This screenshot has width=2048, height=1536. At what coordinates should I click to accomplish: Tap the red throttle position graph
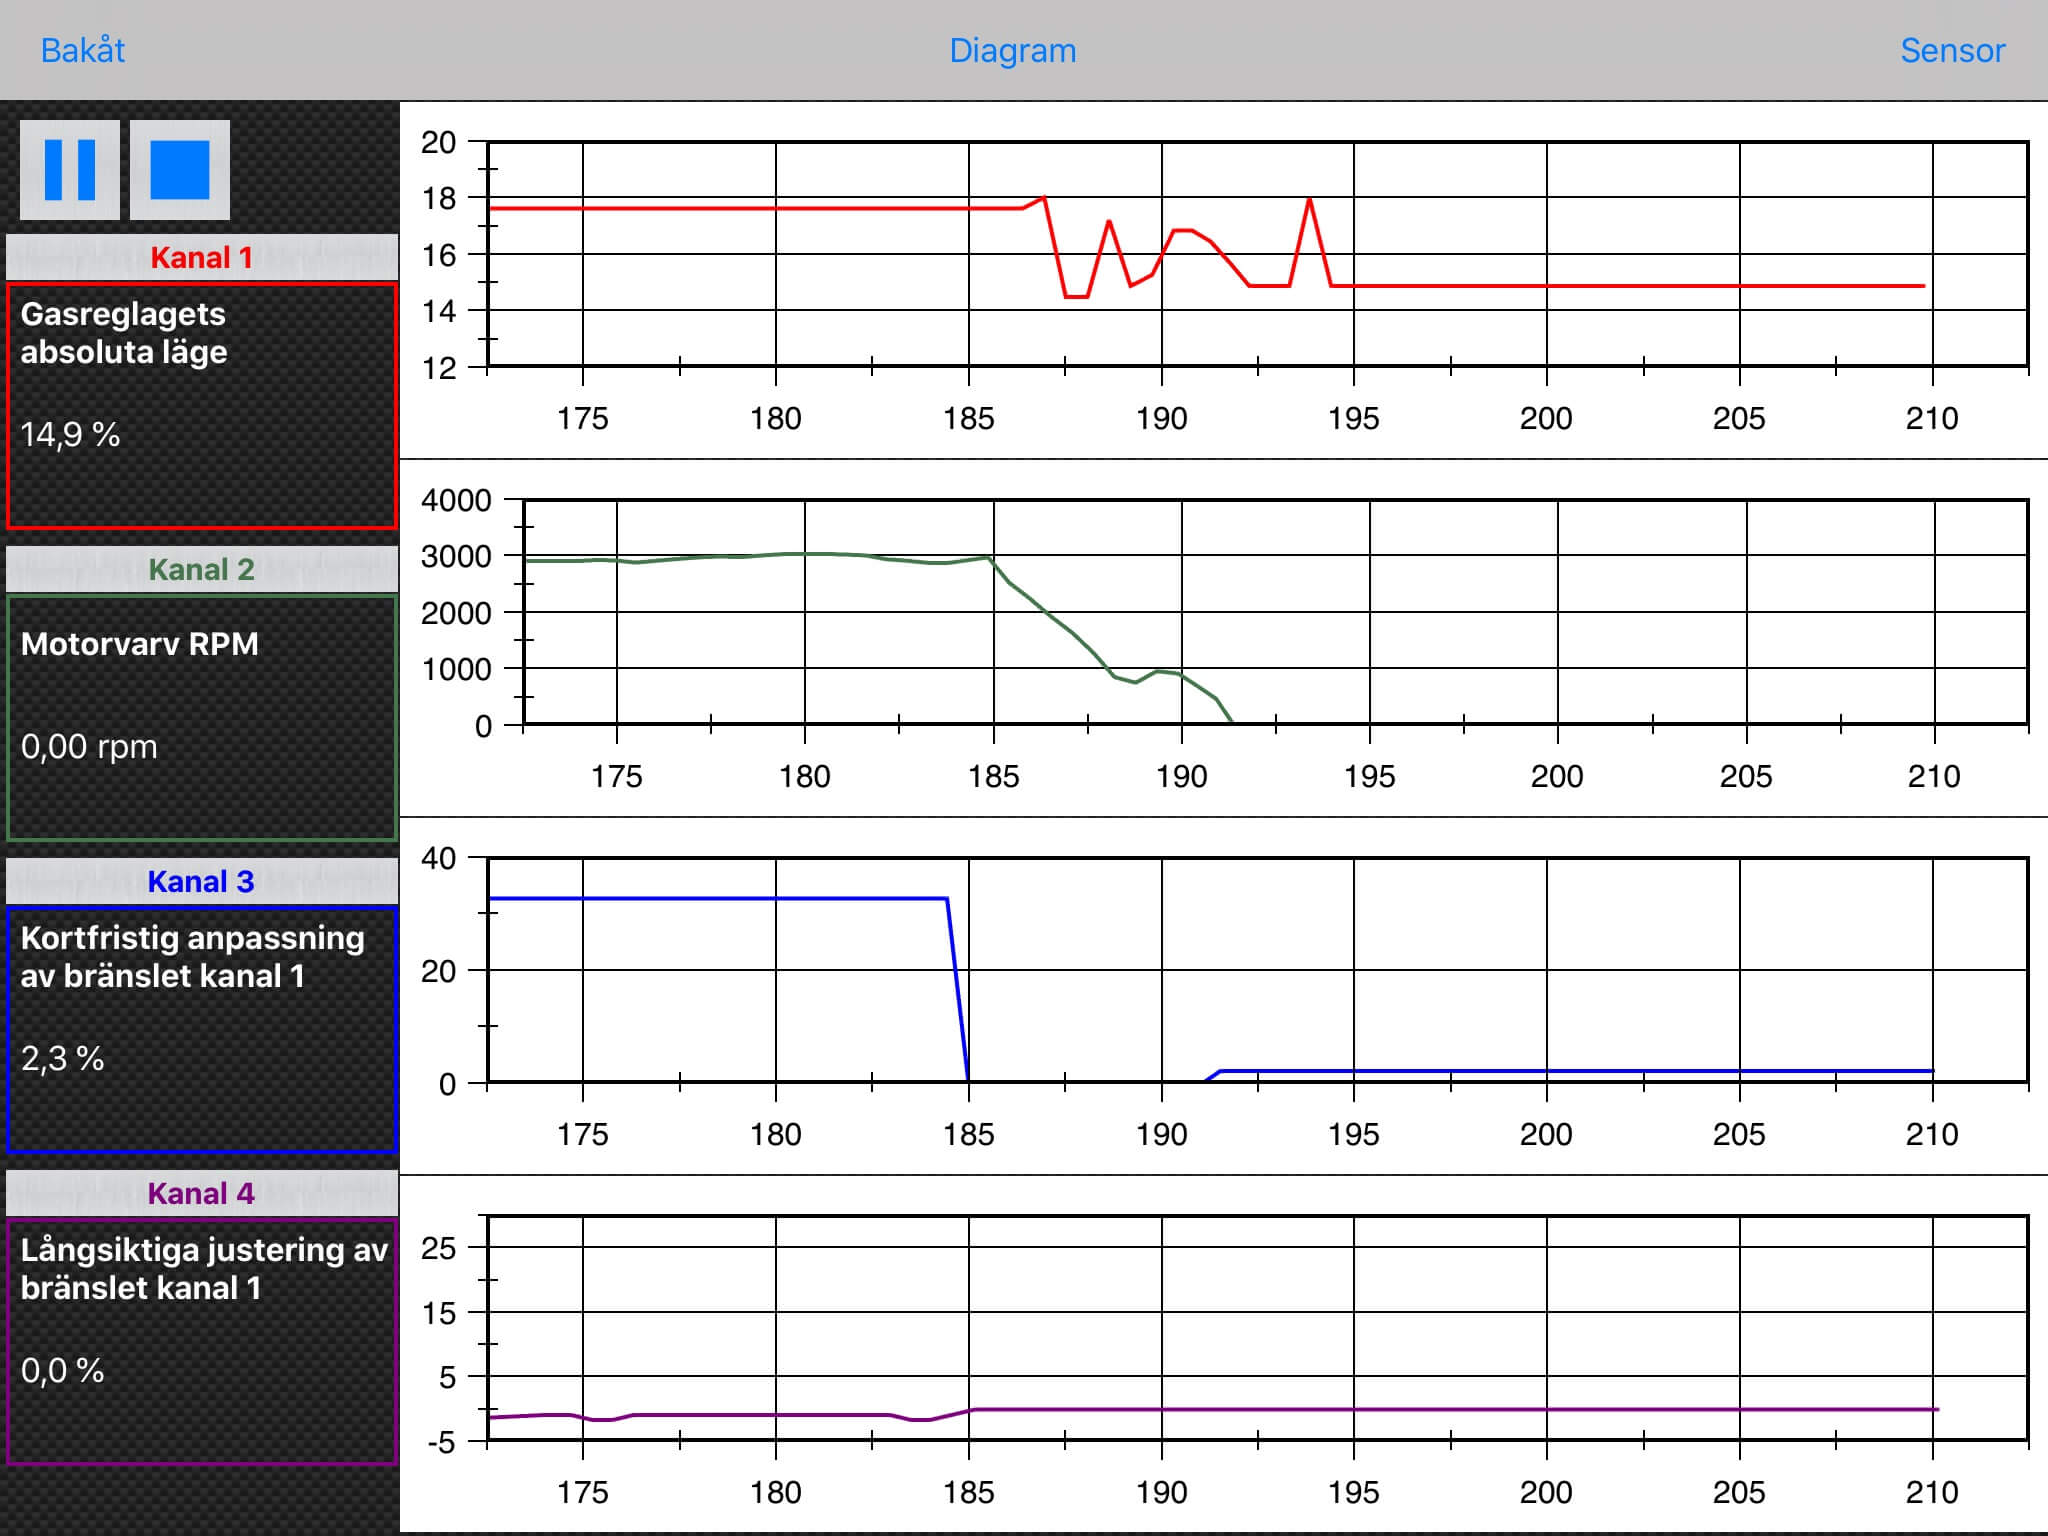click(1257, 255)
